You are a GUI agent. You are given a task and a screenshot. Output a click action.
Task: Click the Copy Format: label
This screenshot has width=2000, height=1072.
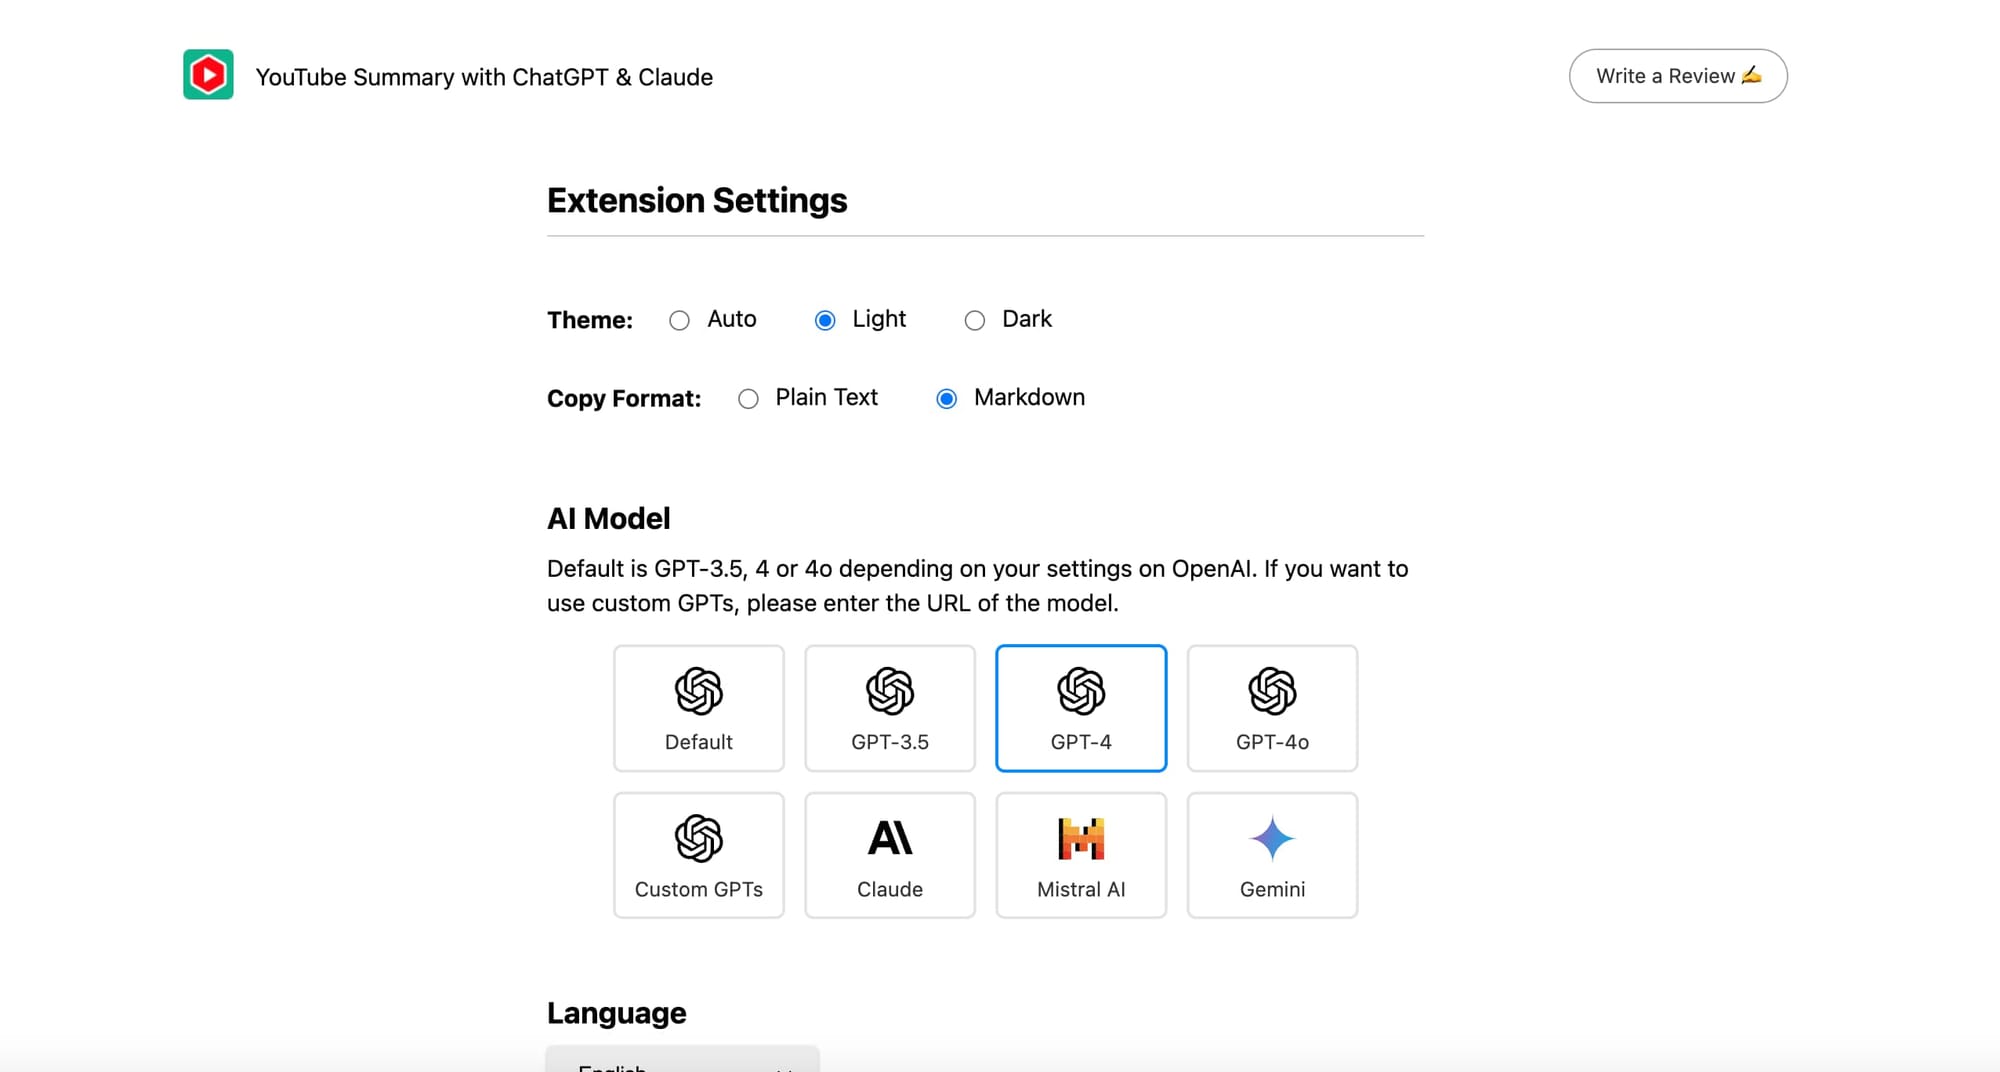tap(624, 398)
